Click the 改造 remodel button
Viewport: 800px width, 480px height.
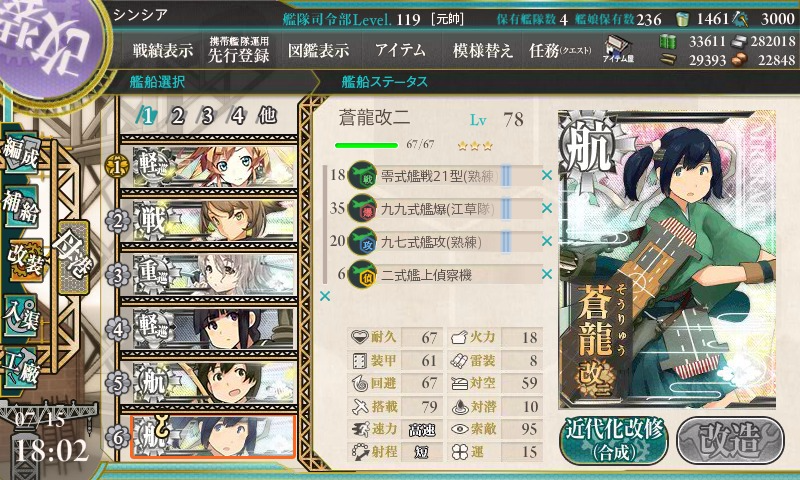(x=731, y=440)
